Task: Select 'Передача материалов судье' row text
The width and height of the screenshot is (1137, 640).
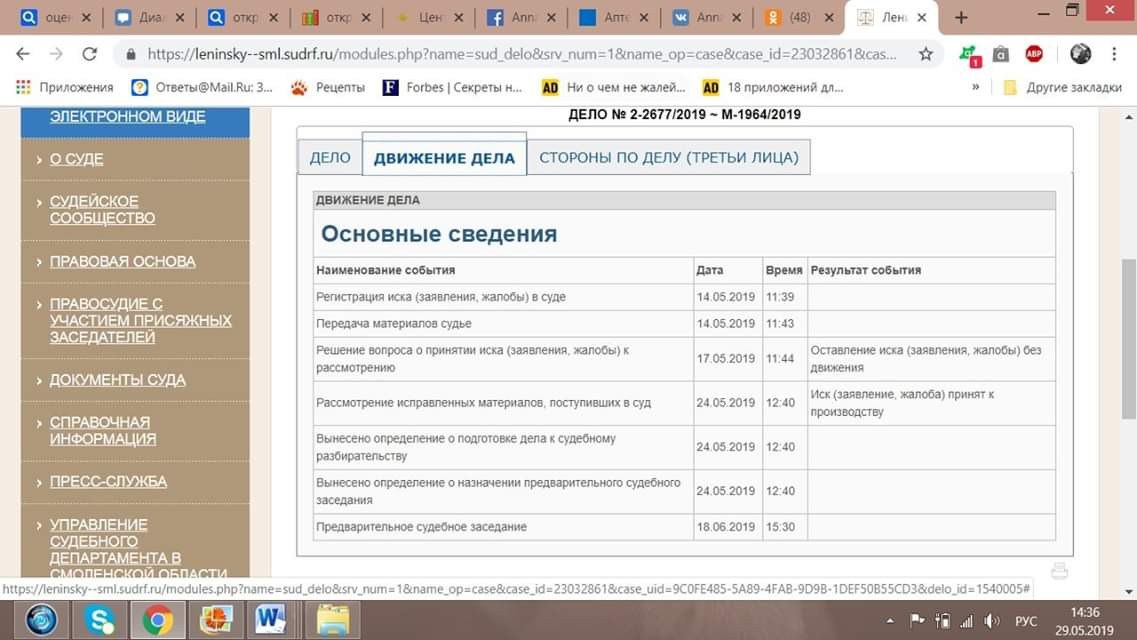Action: click(394, 323)
